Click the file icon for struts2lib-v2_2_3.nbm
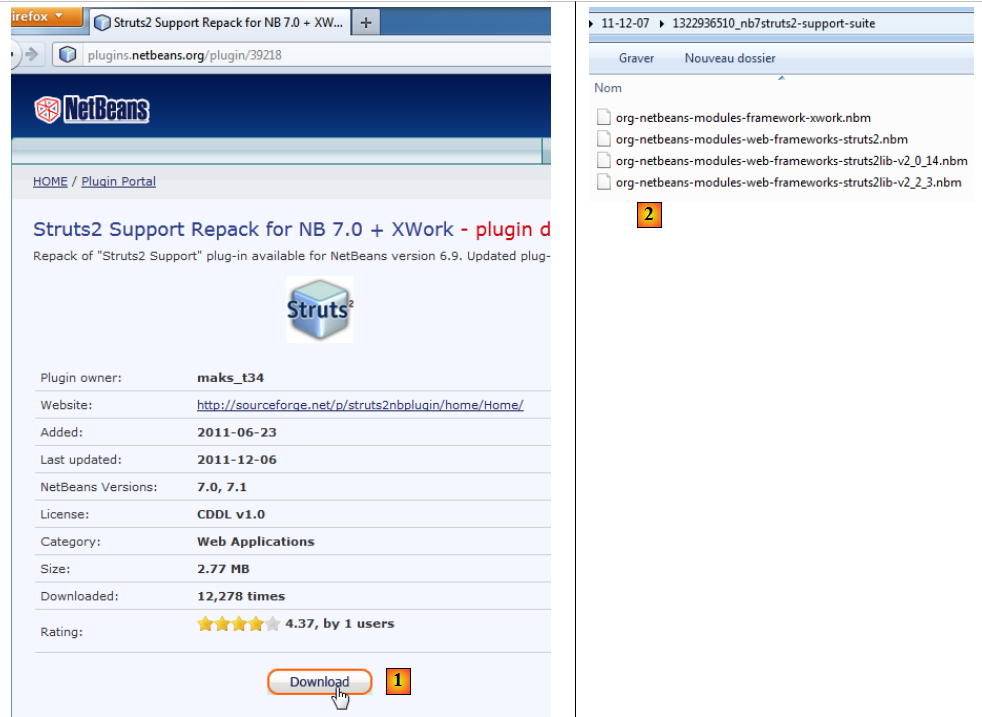 tap(603, 182)
